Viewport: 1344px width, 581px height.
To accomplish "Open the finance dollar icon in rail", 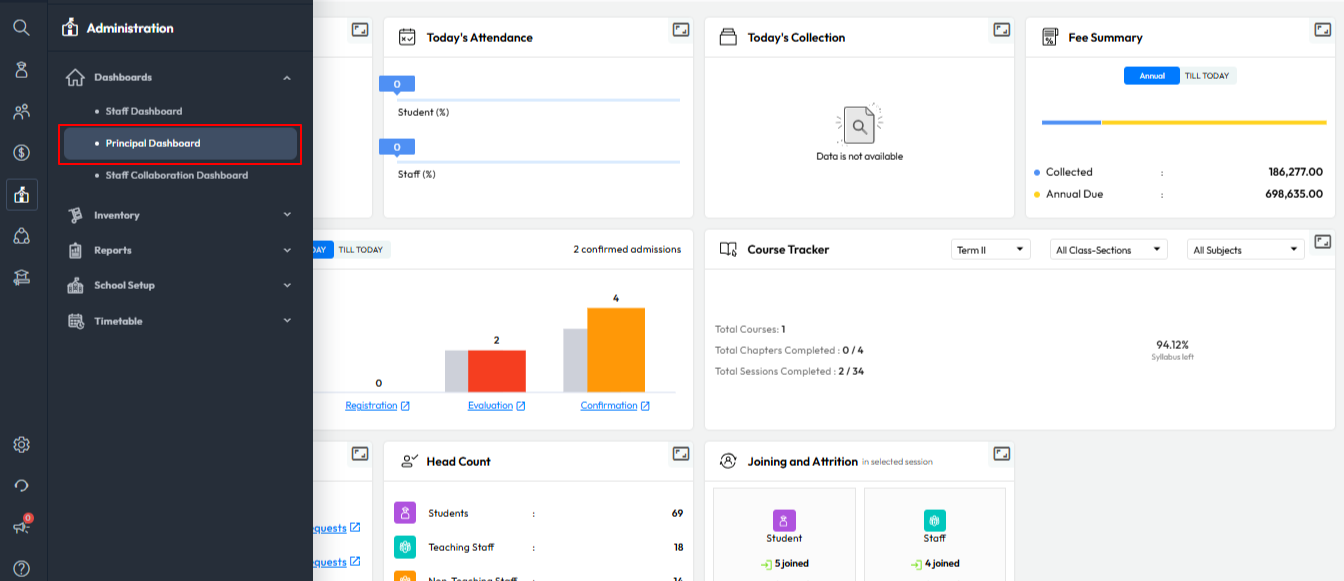I will (x=21, y=153).
